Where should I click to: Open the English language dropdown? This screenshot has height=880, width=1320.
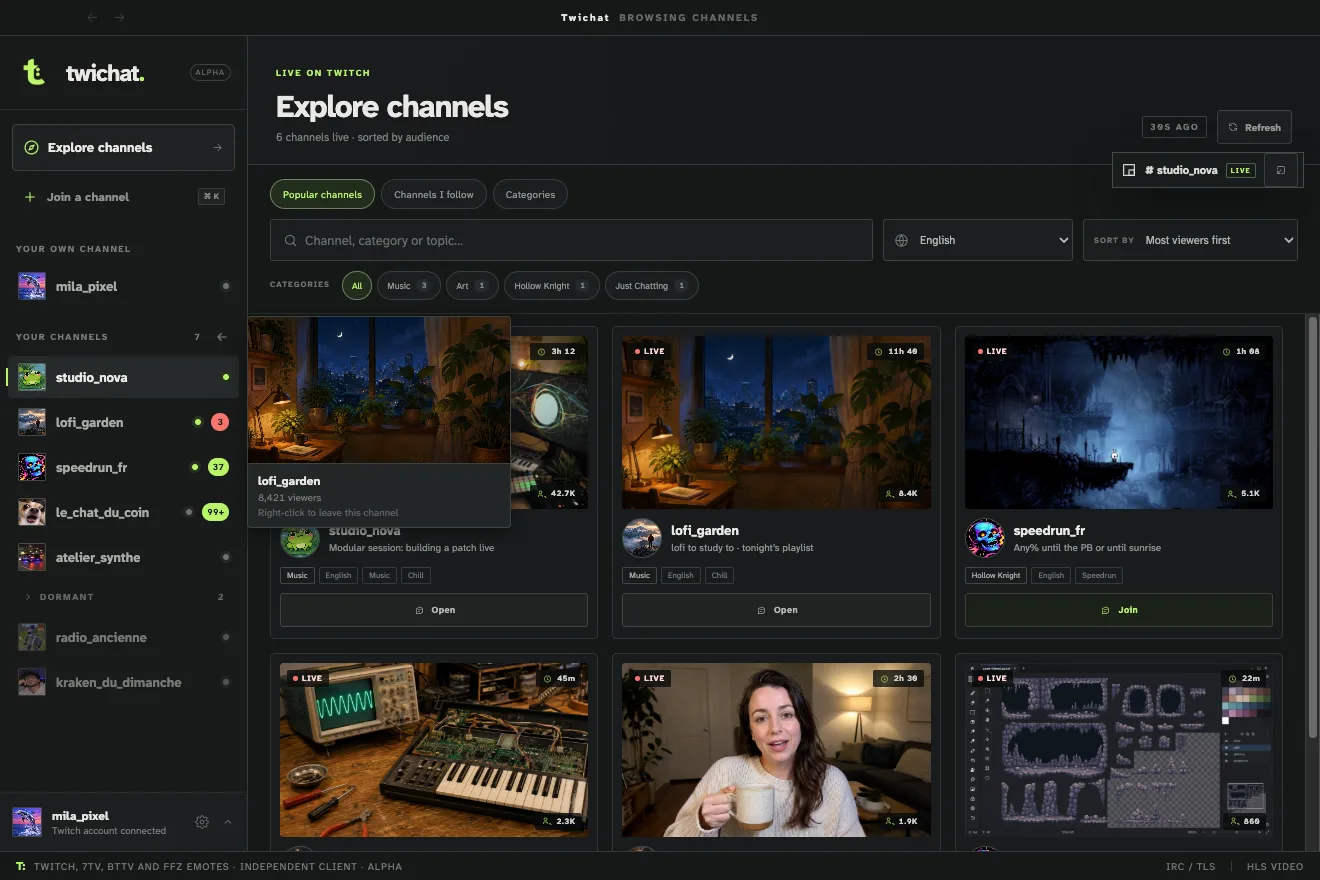(978, 240)
